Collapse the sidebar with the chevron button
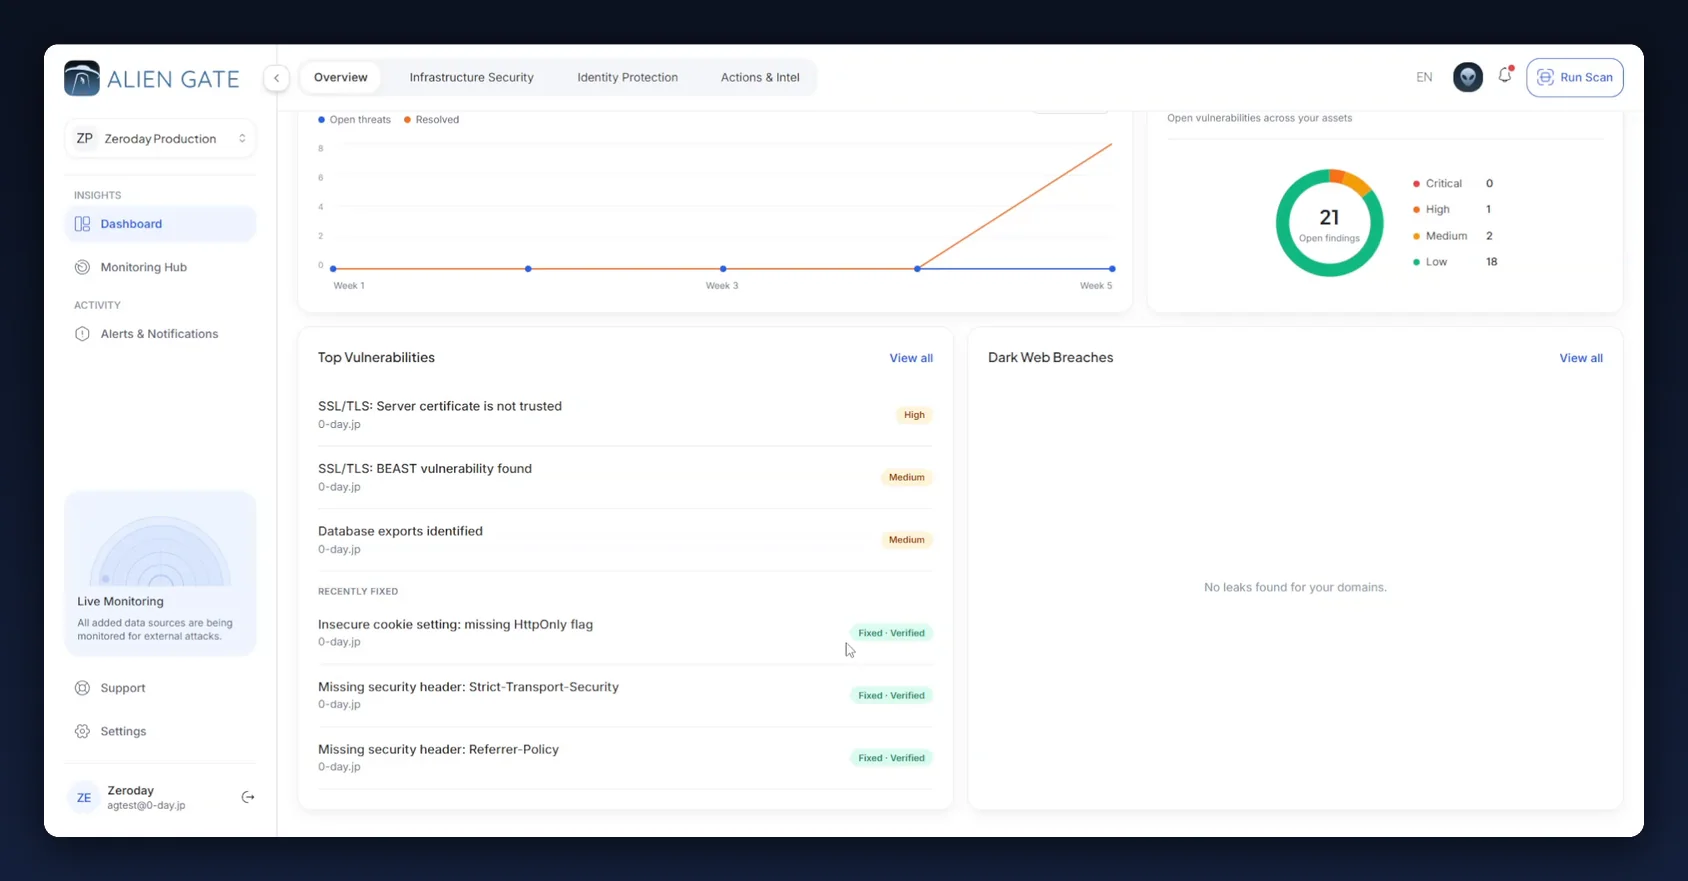1688x881 pixels. 276,78
